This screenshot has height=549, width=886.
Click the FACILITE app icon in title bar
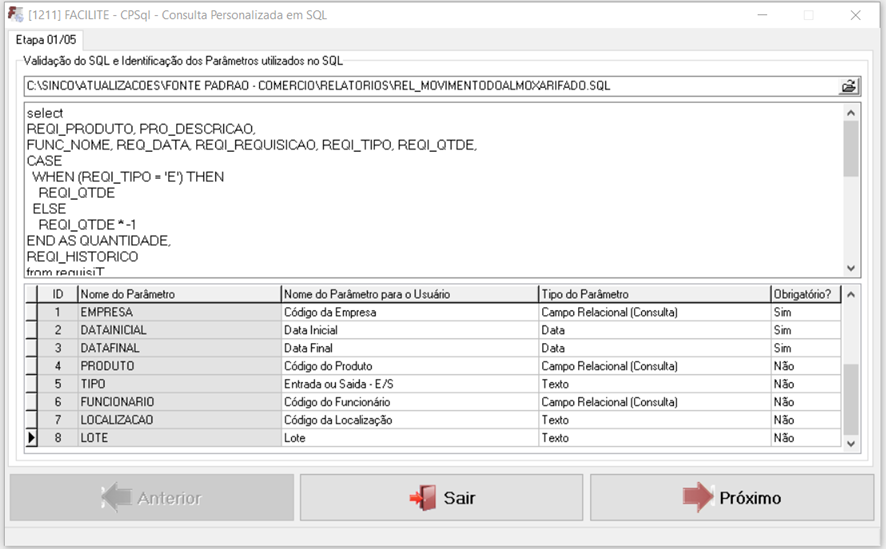click(x=15, y=14)
